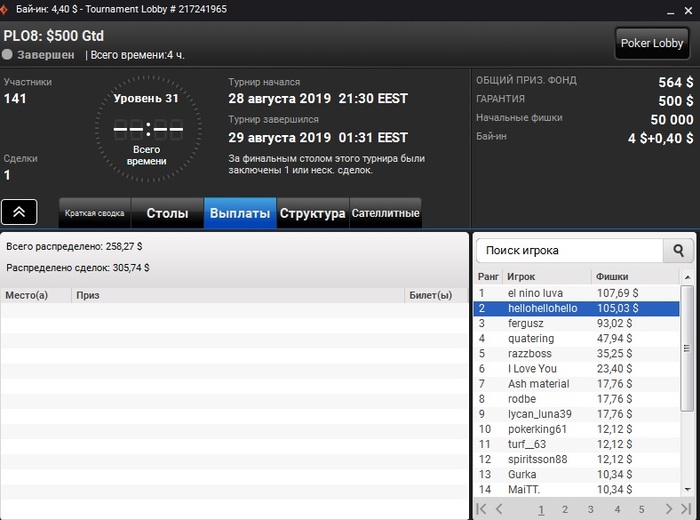Open the Poker Lobby
The width and height of the screenshot is (700, 520).
tap(652, 43)
